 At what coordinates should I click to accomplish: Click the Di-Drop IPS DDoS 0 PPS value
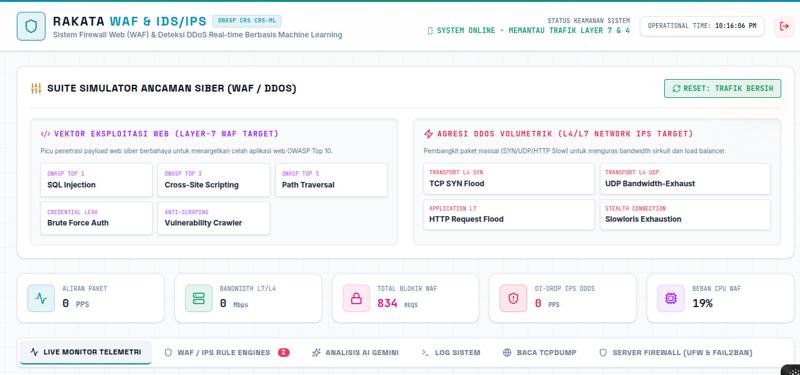click(547, 304)
